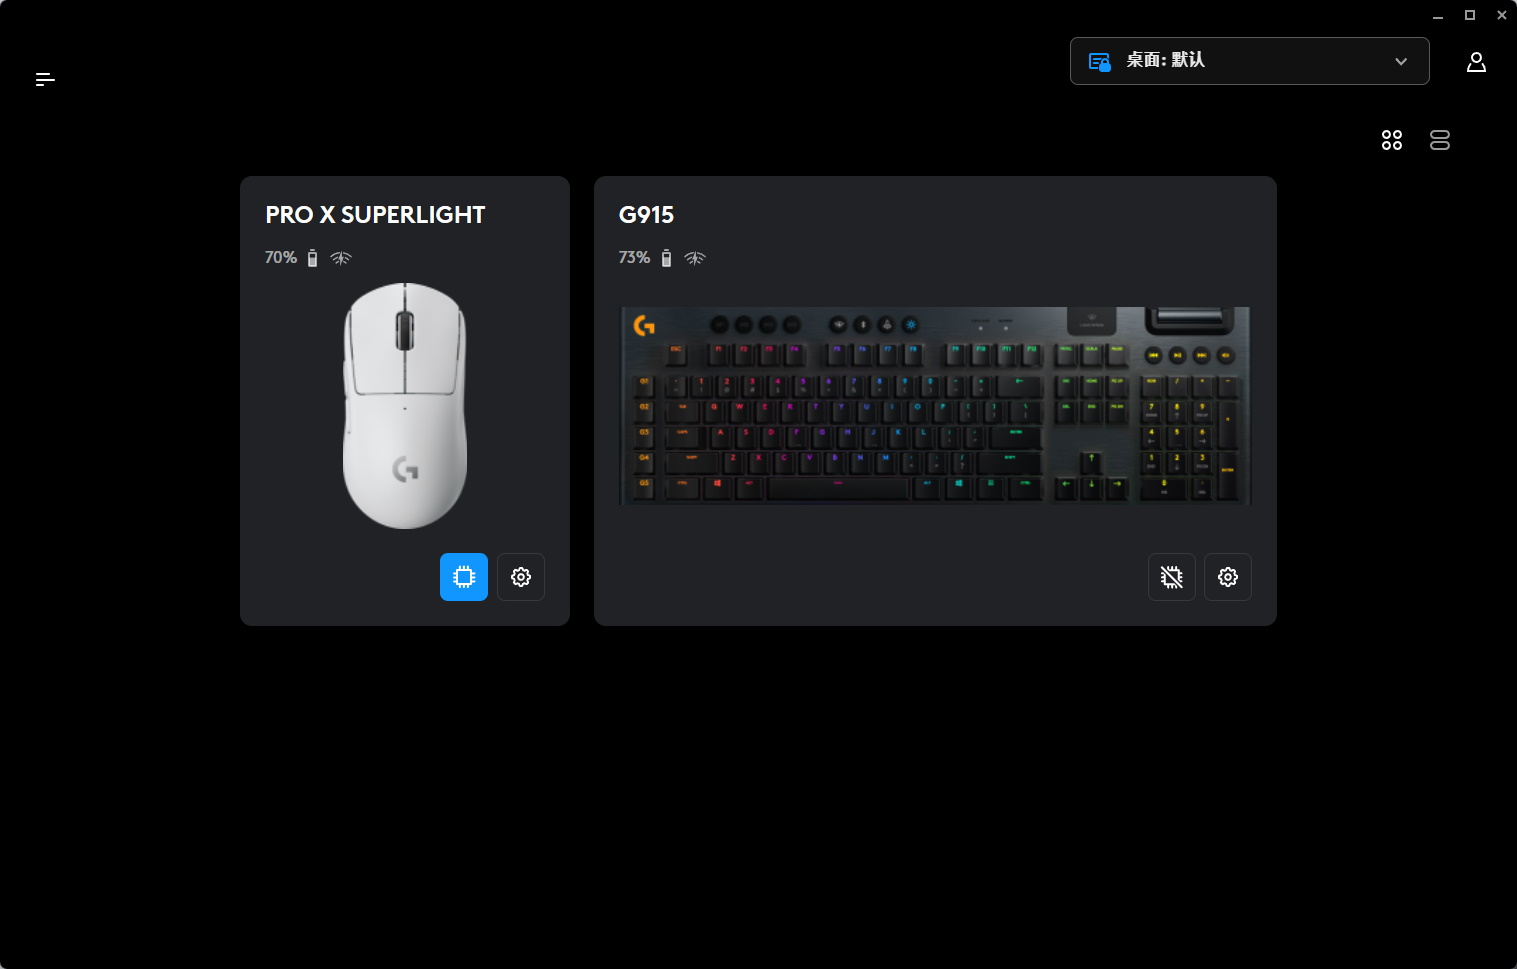Click the mouse wireless connection icon
Screen dimensions: 1517x969
tap(341, 258)
